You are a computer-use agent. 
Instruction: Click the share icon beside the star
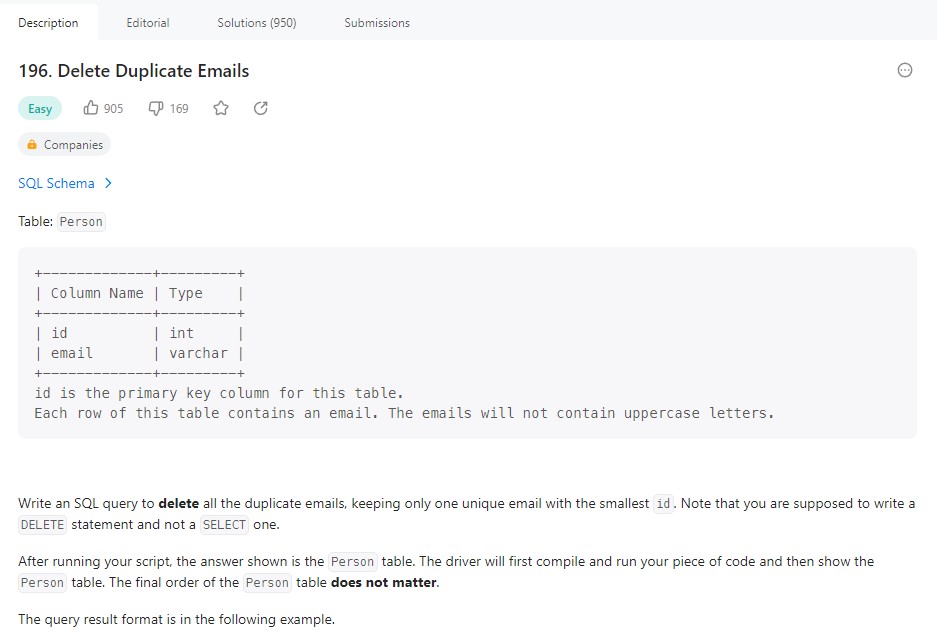pos(261,108)
